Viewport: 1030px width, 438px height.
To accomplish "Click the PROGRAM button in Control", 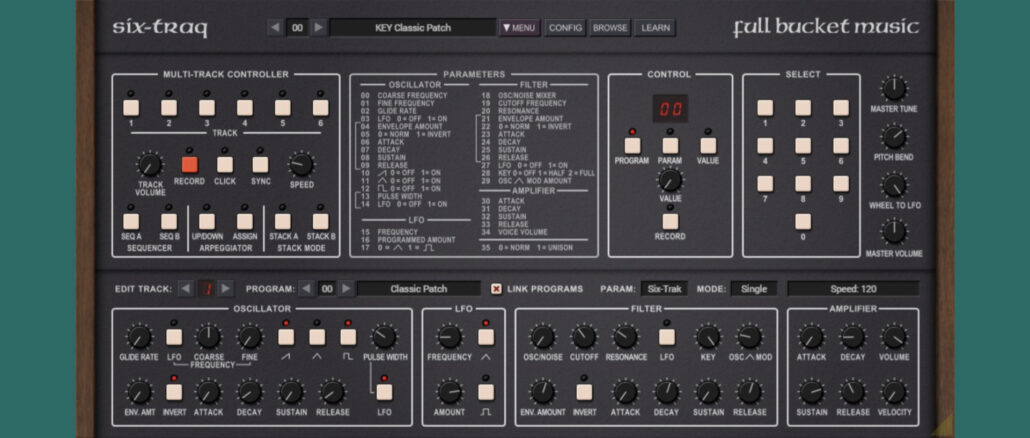I will pyautogui.click(x=632, y=145).
